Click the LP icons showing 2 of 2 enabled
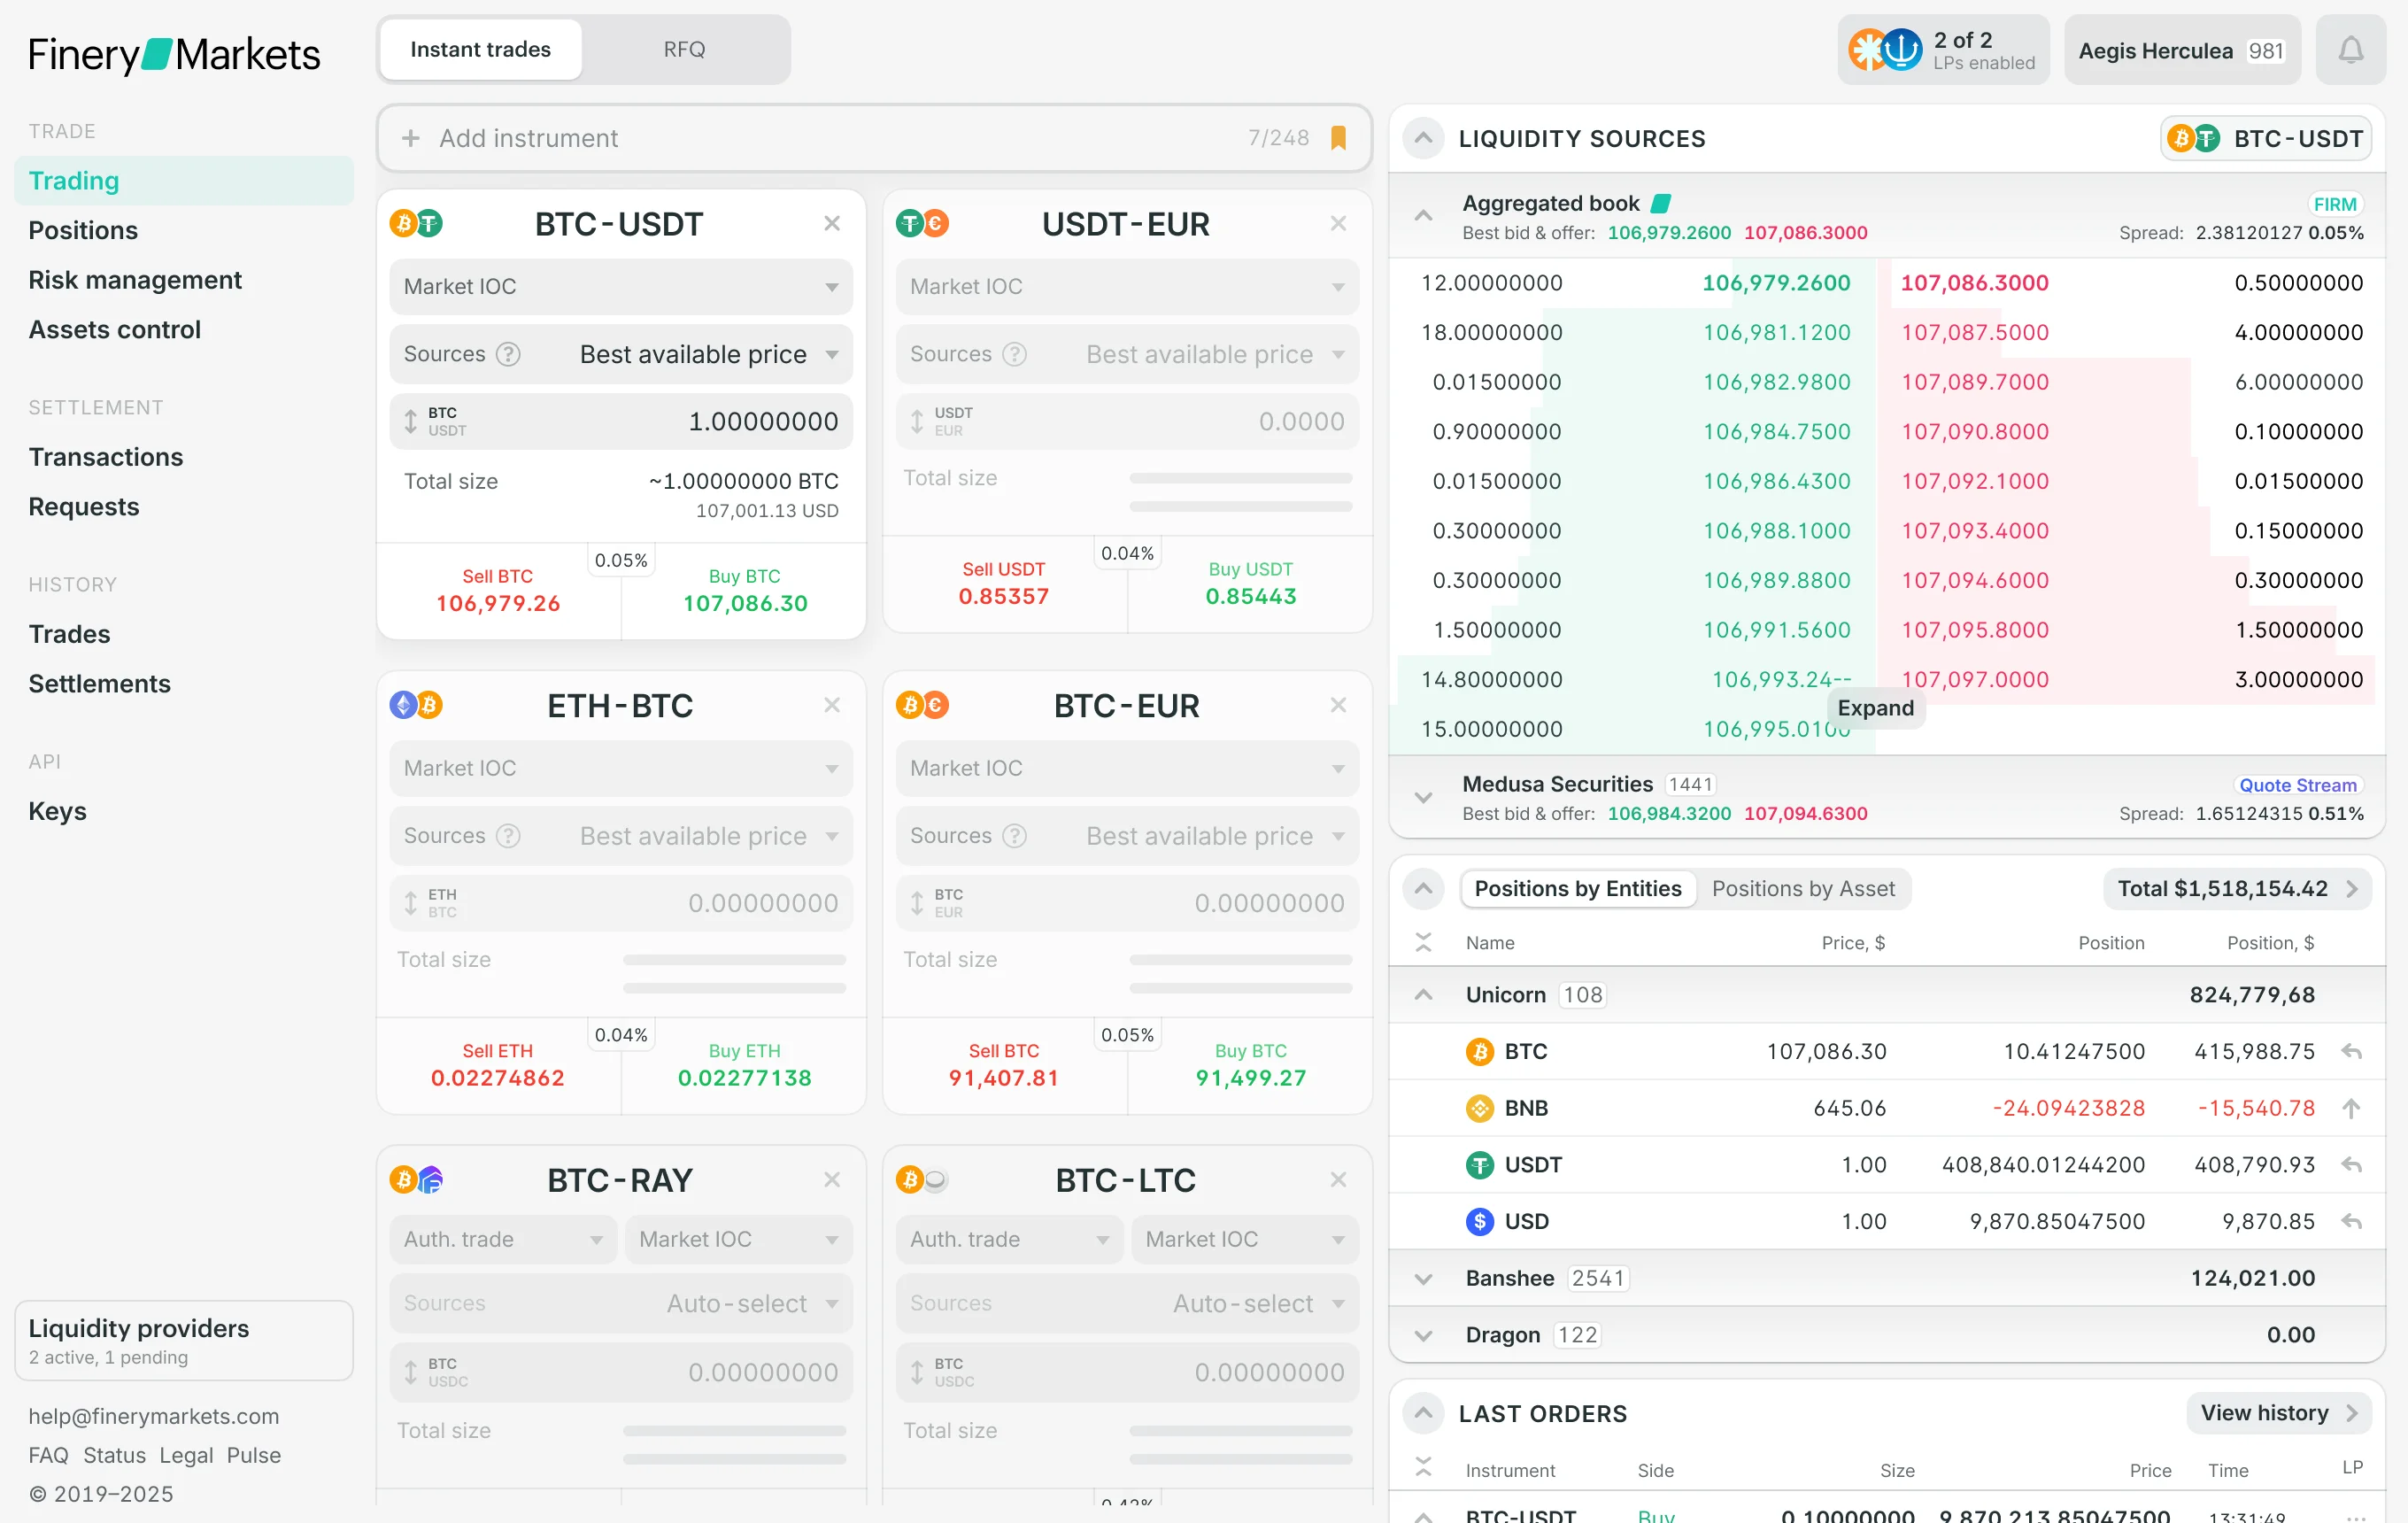This screenshot has width=2408, height=1523. tap(1884, 50)
